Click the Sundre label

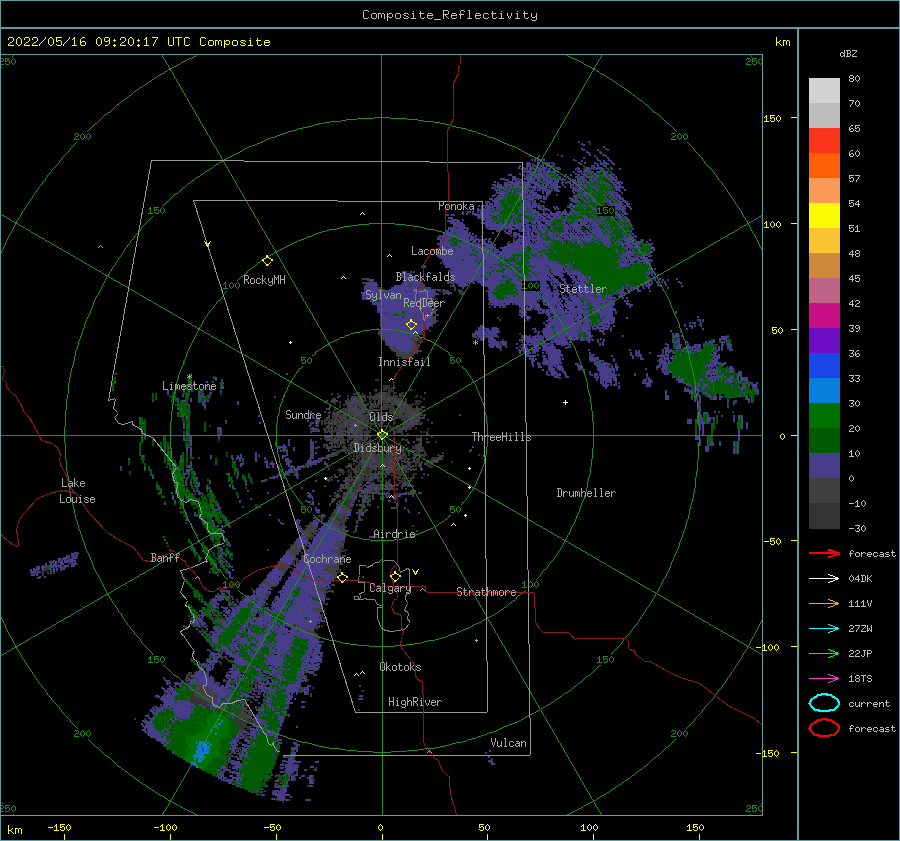(303, 414)
